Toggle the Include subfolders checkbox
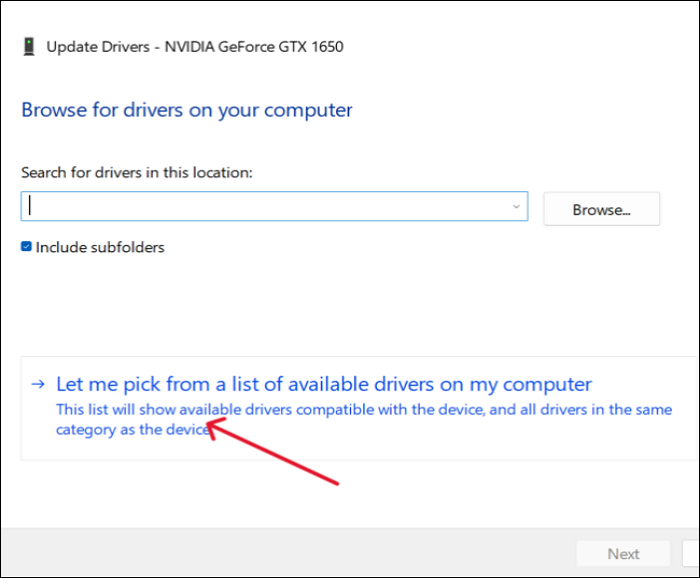The height and width of the screenshot is (578, 700). click(x=27, y=247)
